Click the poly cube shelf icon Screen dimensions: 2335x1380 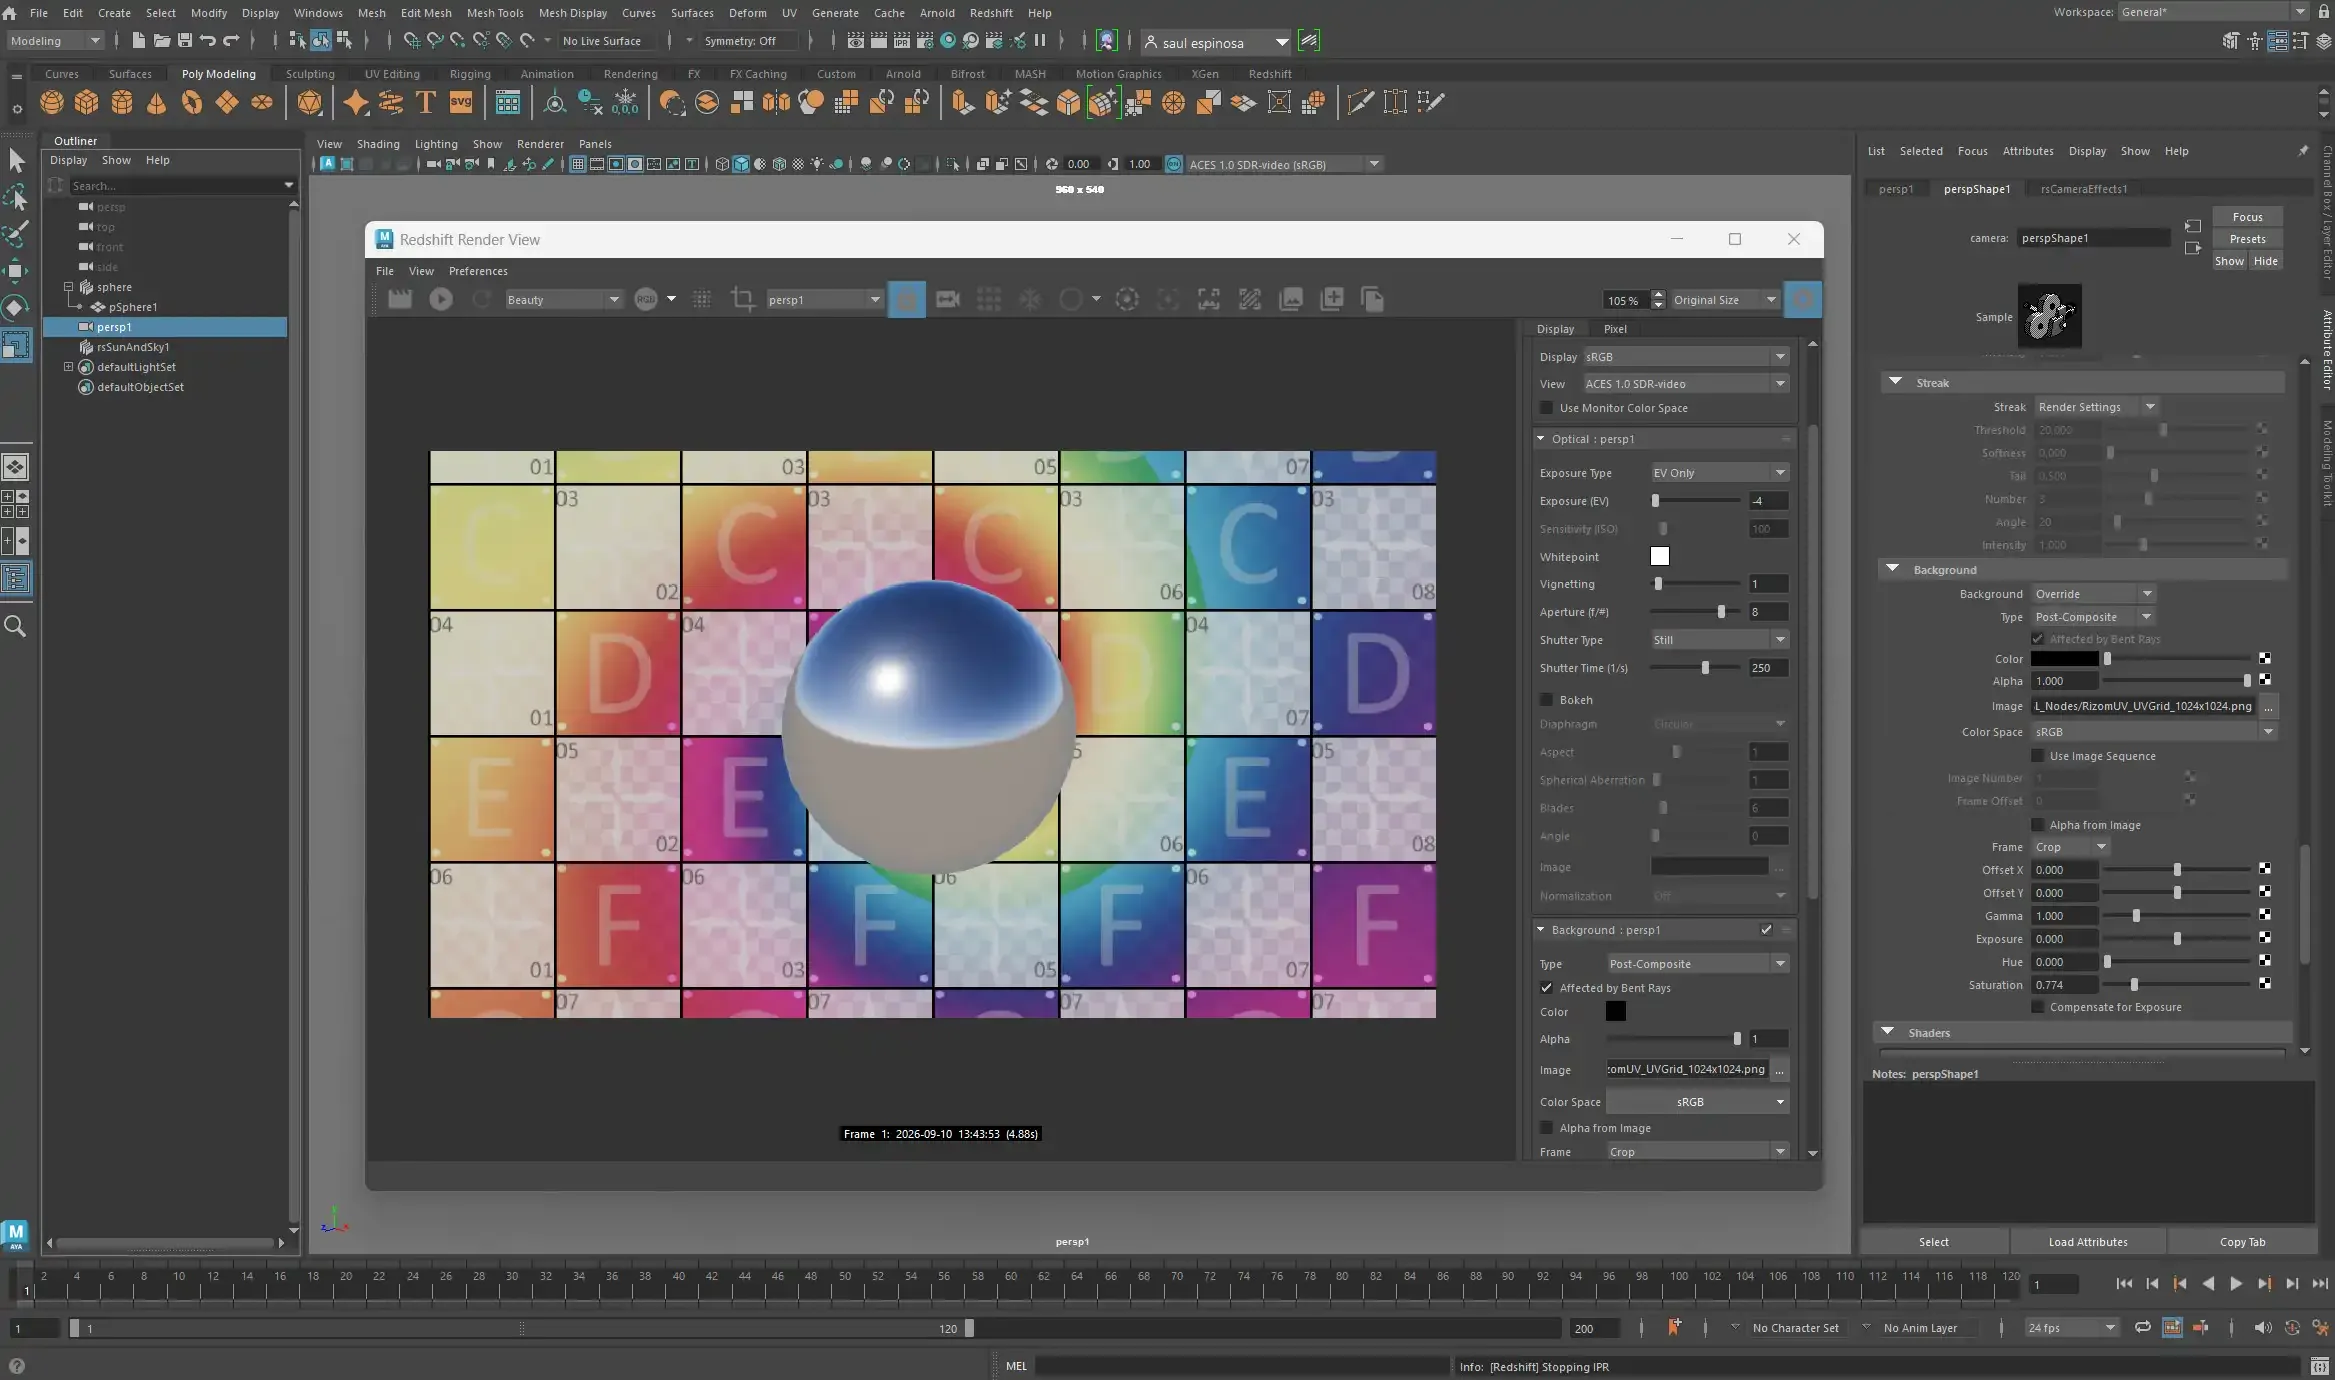pos(86,102)
